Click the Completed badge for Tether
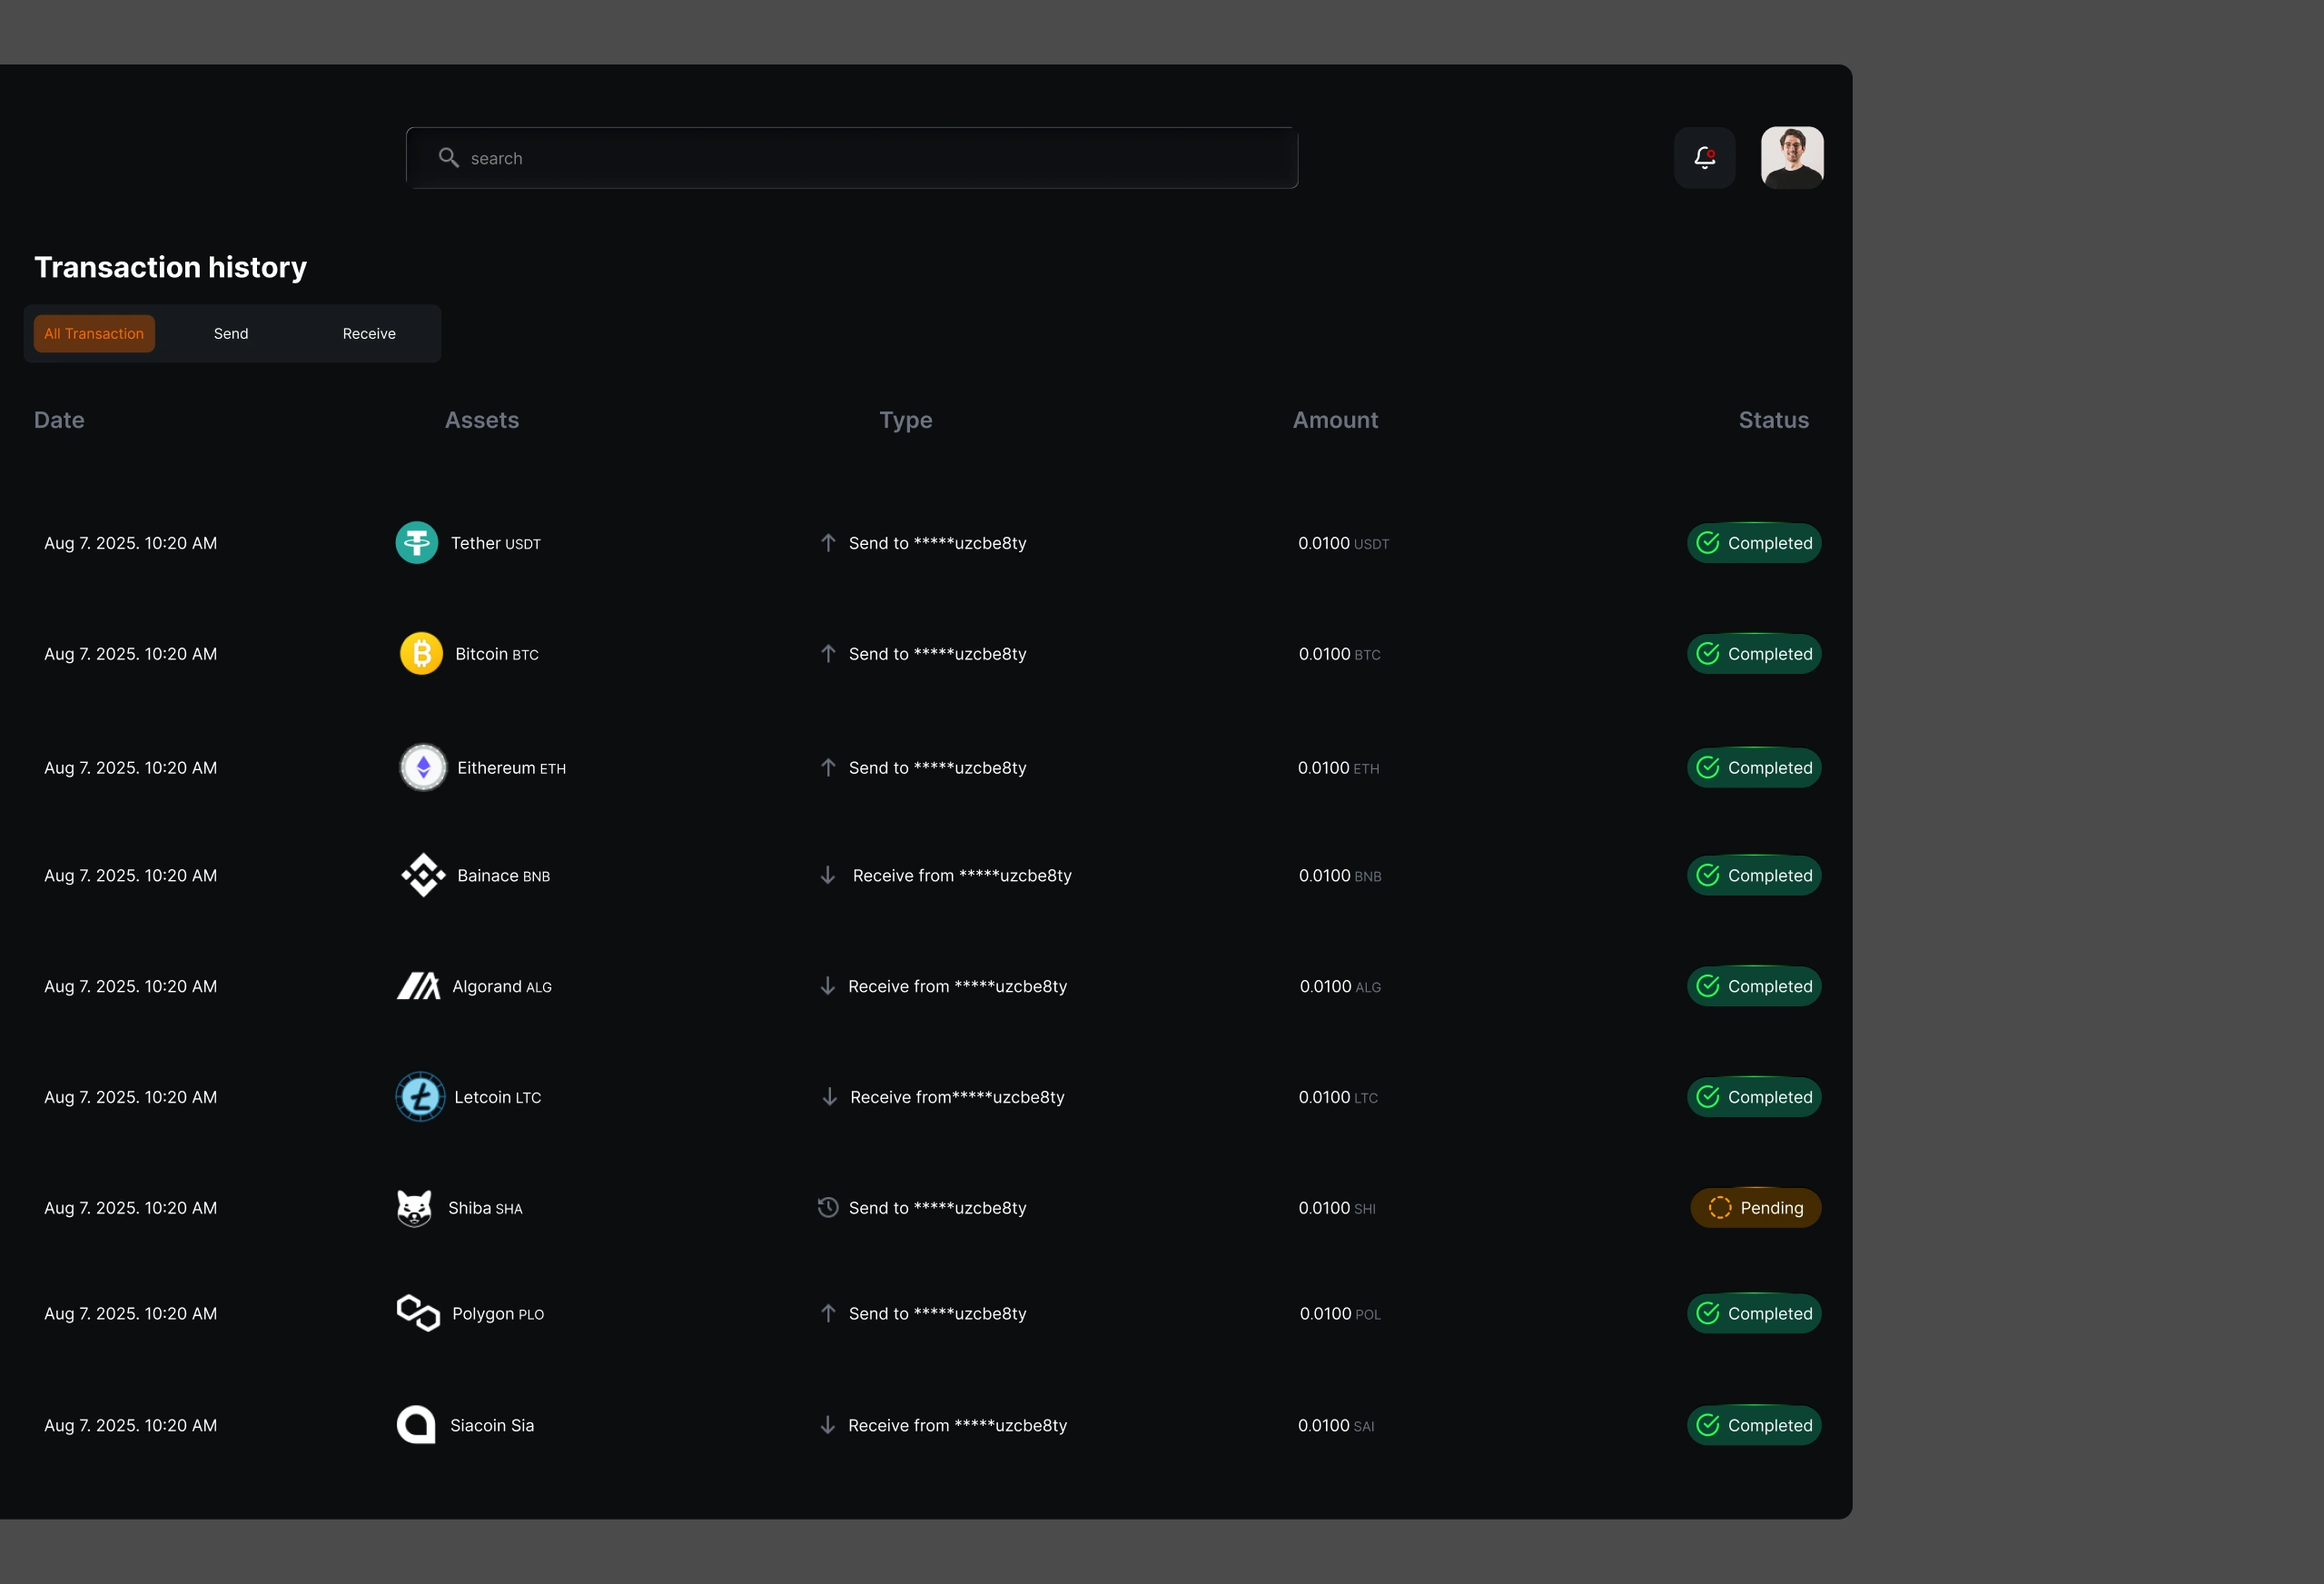This screenshot has width=2324, height=1584. pos(1754,543)
